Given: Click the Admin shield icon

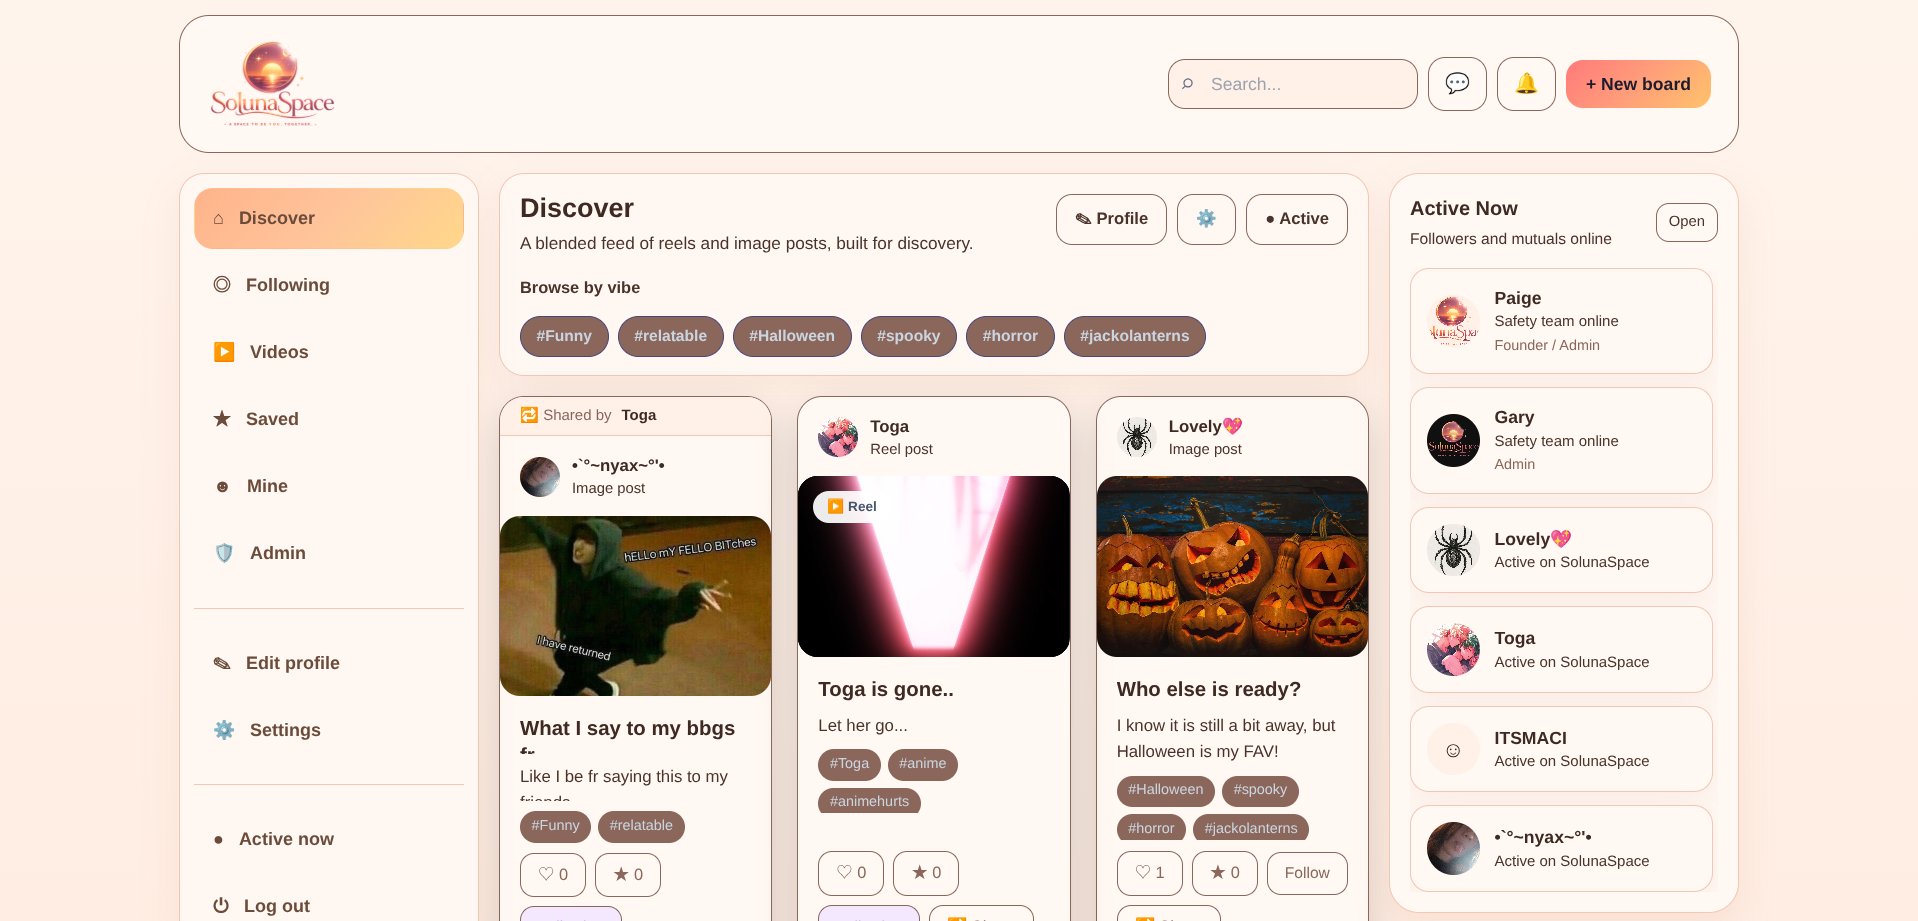Looking at the screenshot, I should [224, 553].
